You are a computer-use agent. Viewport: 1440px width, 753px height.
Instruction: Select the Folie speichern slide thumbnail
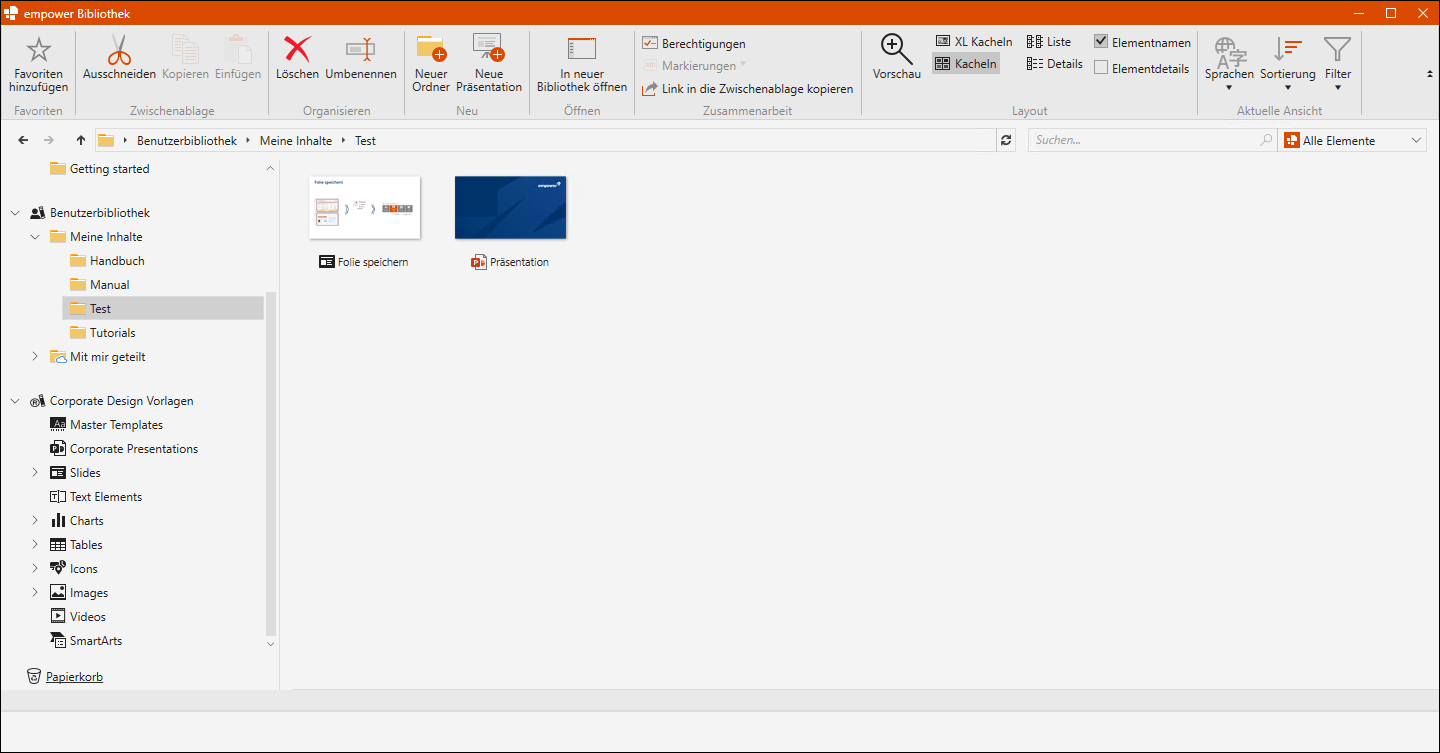365,208
